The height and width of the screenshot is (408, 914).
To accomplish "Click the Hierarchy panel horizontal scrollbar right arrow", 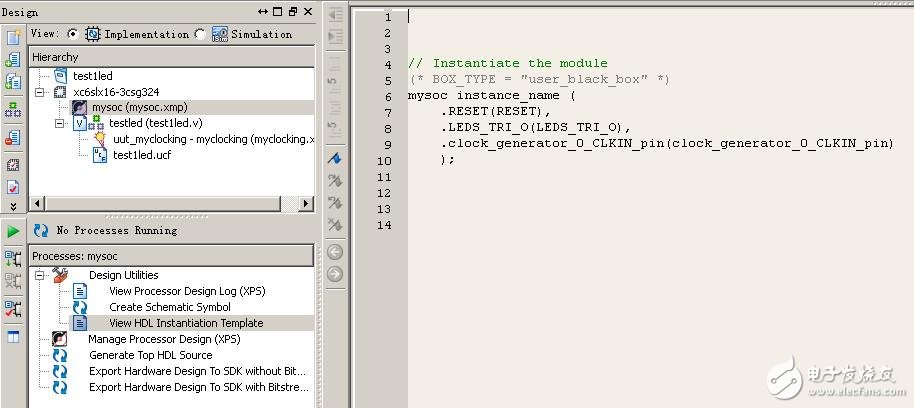I will pyautogui.click(x=307, y=204).
